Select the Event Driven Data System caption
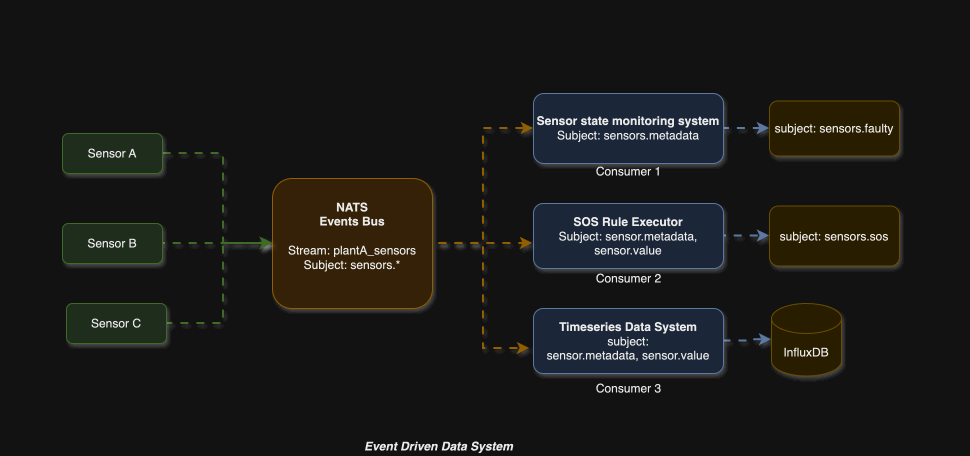 pyautogui.click(x=439, y=446)
